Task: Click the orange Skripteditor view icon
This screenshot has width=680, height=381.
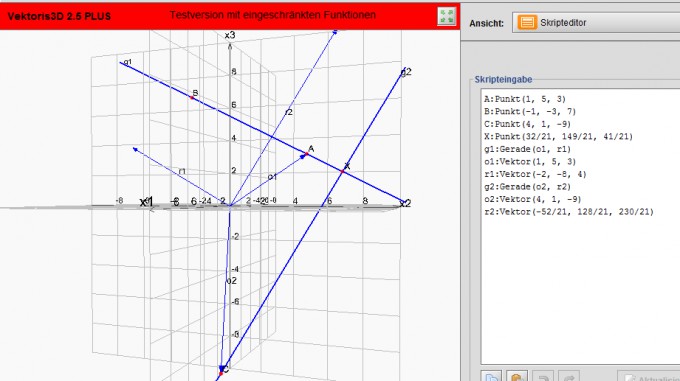Action: tap(527, 23)
